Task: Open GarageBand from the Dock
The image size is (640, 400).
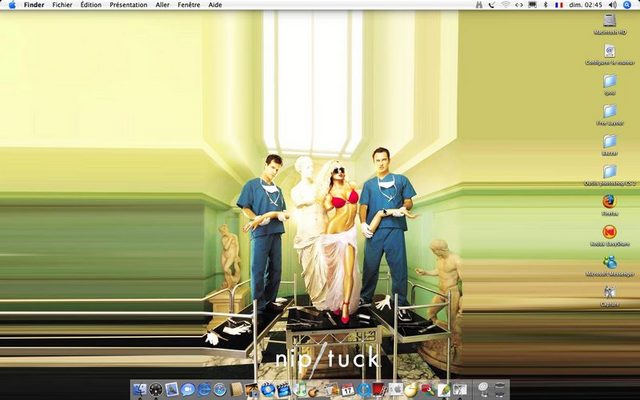Action: 315,390
